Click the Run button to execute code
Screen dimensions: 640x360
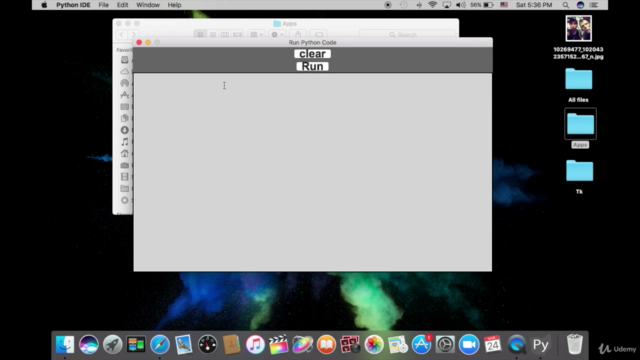pos(312,67)
